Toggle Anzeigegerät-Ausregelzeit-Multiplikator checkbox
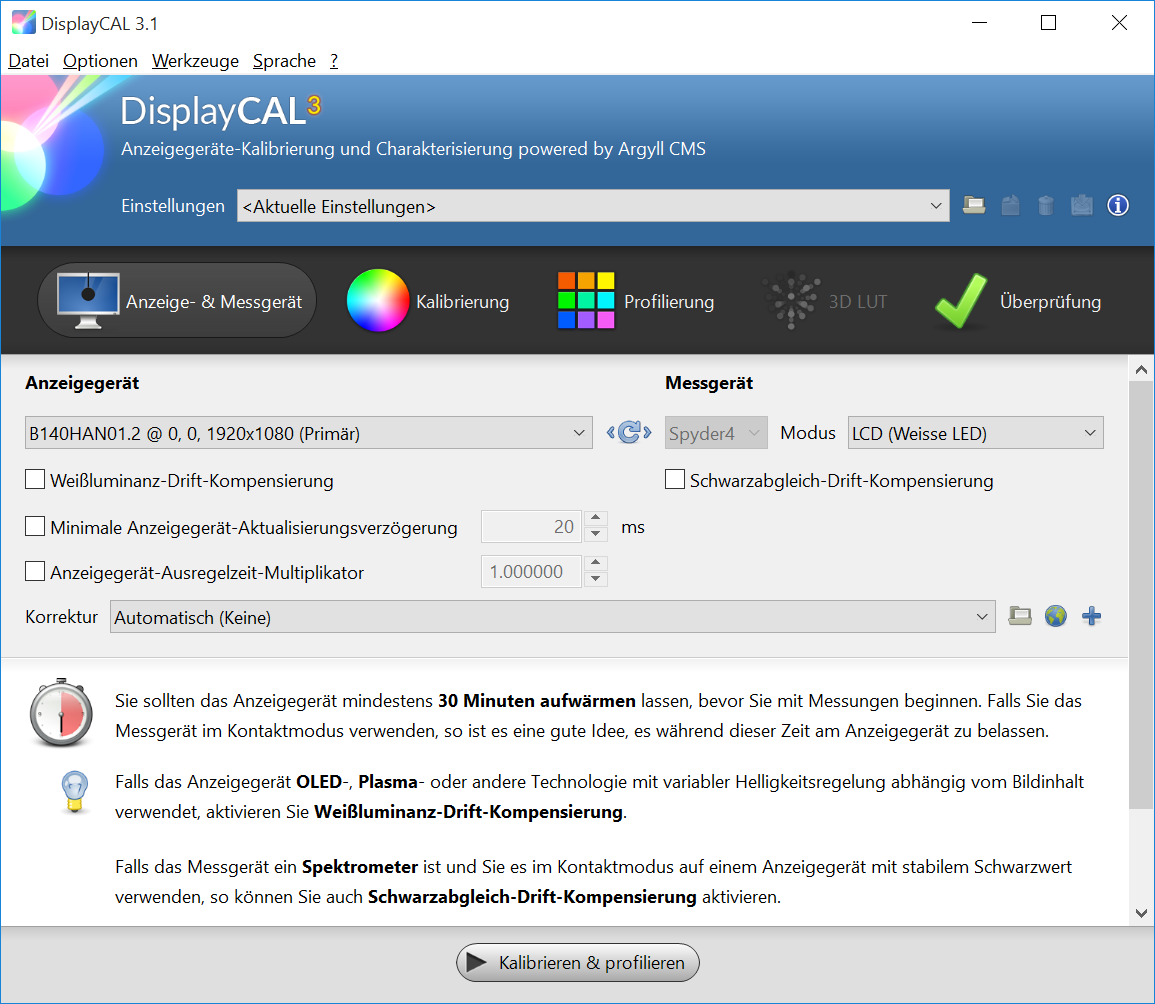Screen dimensions: 1155x1004 click(35, 572)
